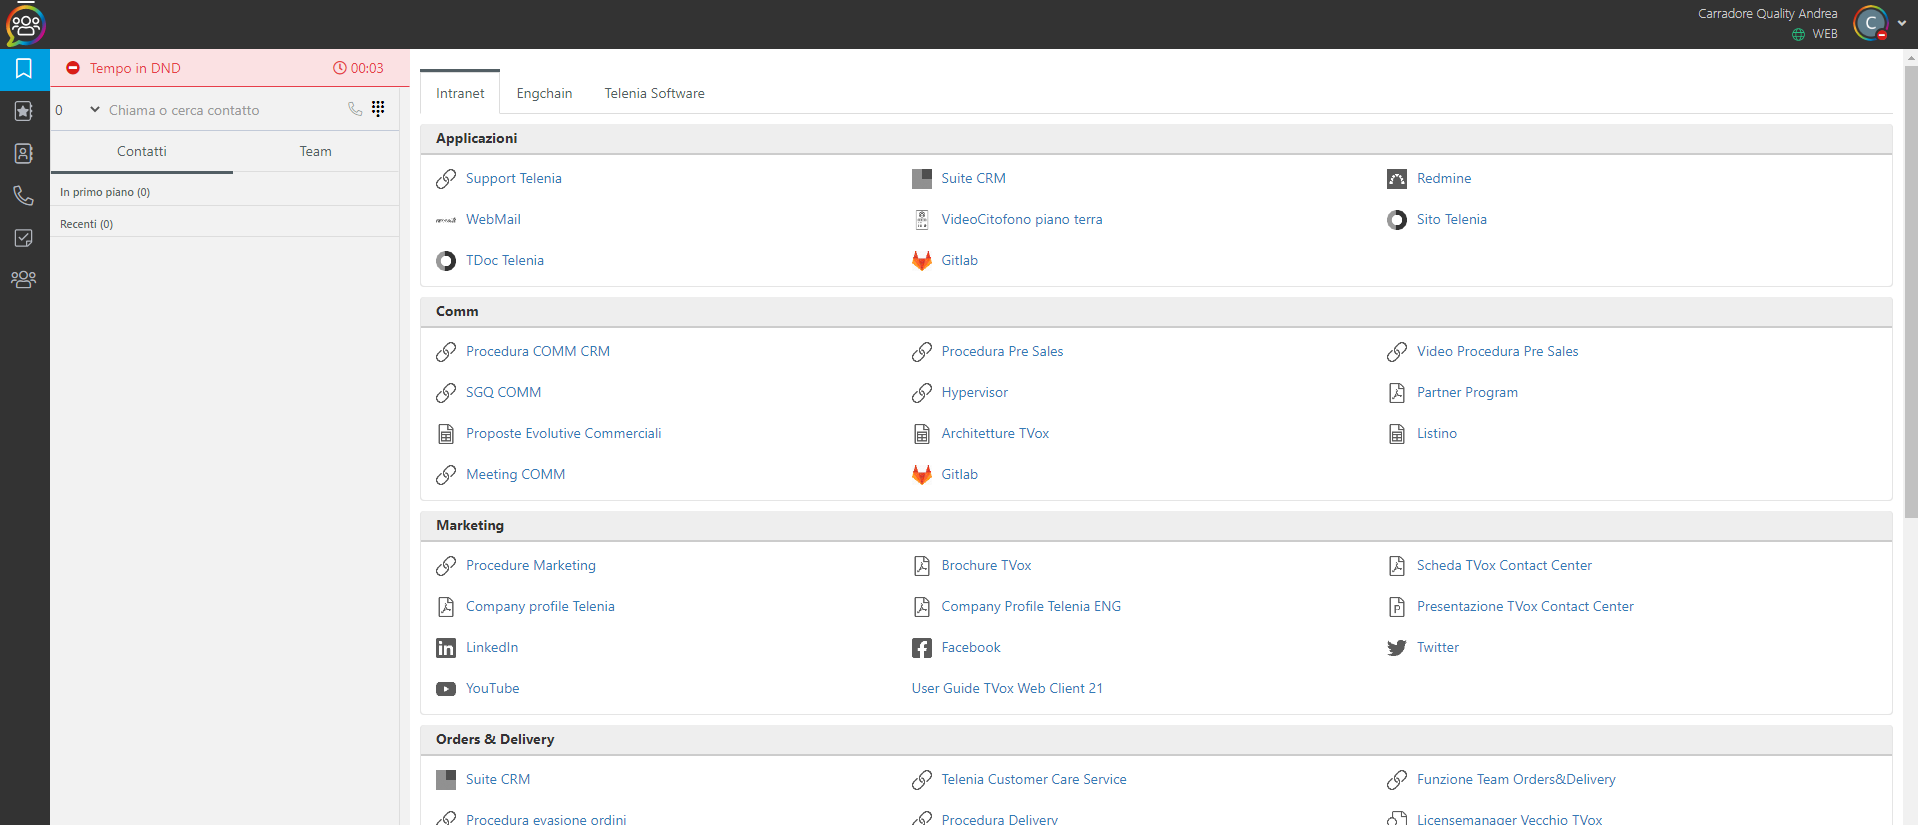The width and height of the screenshot is (1918, 825).
Task: Click the Gitlab fox icon under Applicazioni
Action: (922, 261)
